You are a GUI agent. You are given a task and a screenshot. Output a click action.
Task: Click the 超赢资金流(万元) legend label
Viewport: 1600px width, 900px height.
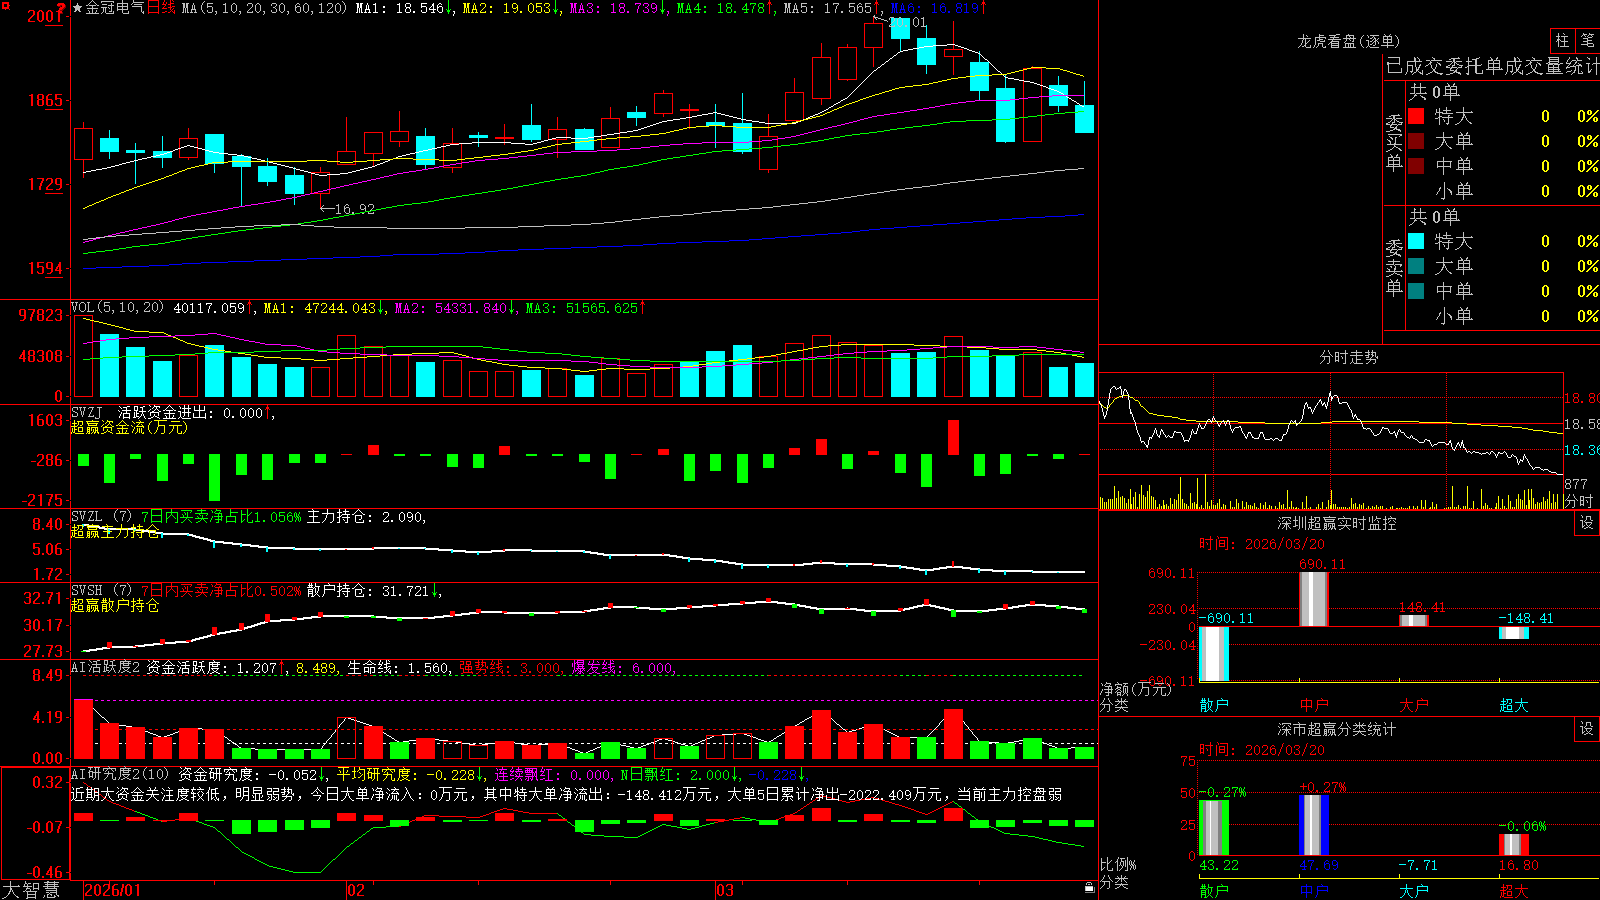pos(129,427)
